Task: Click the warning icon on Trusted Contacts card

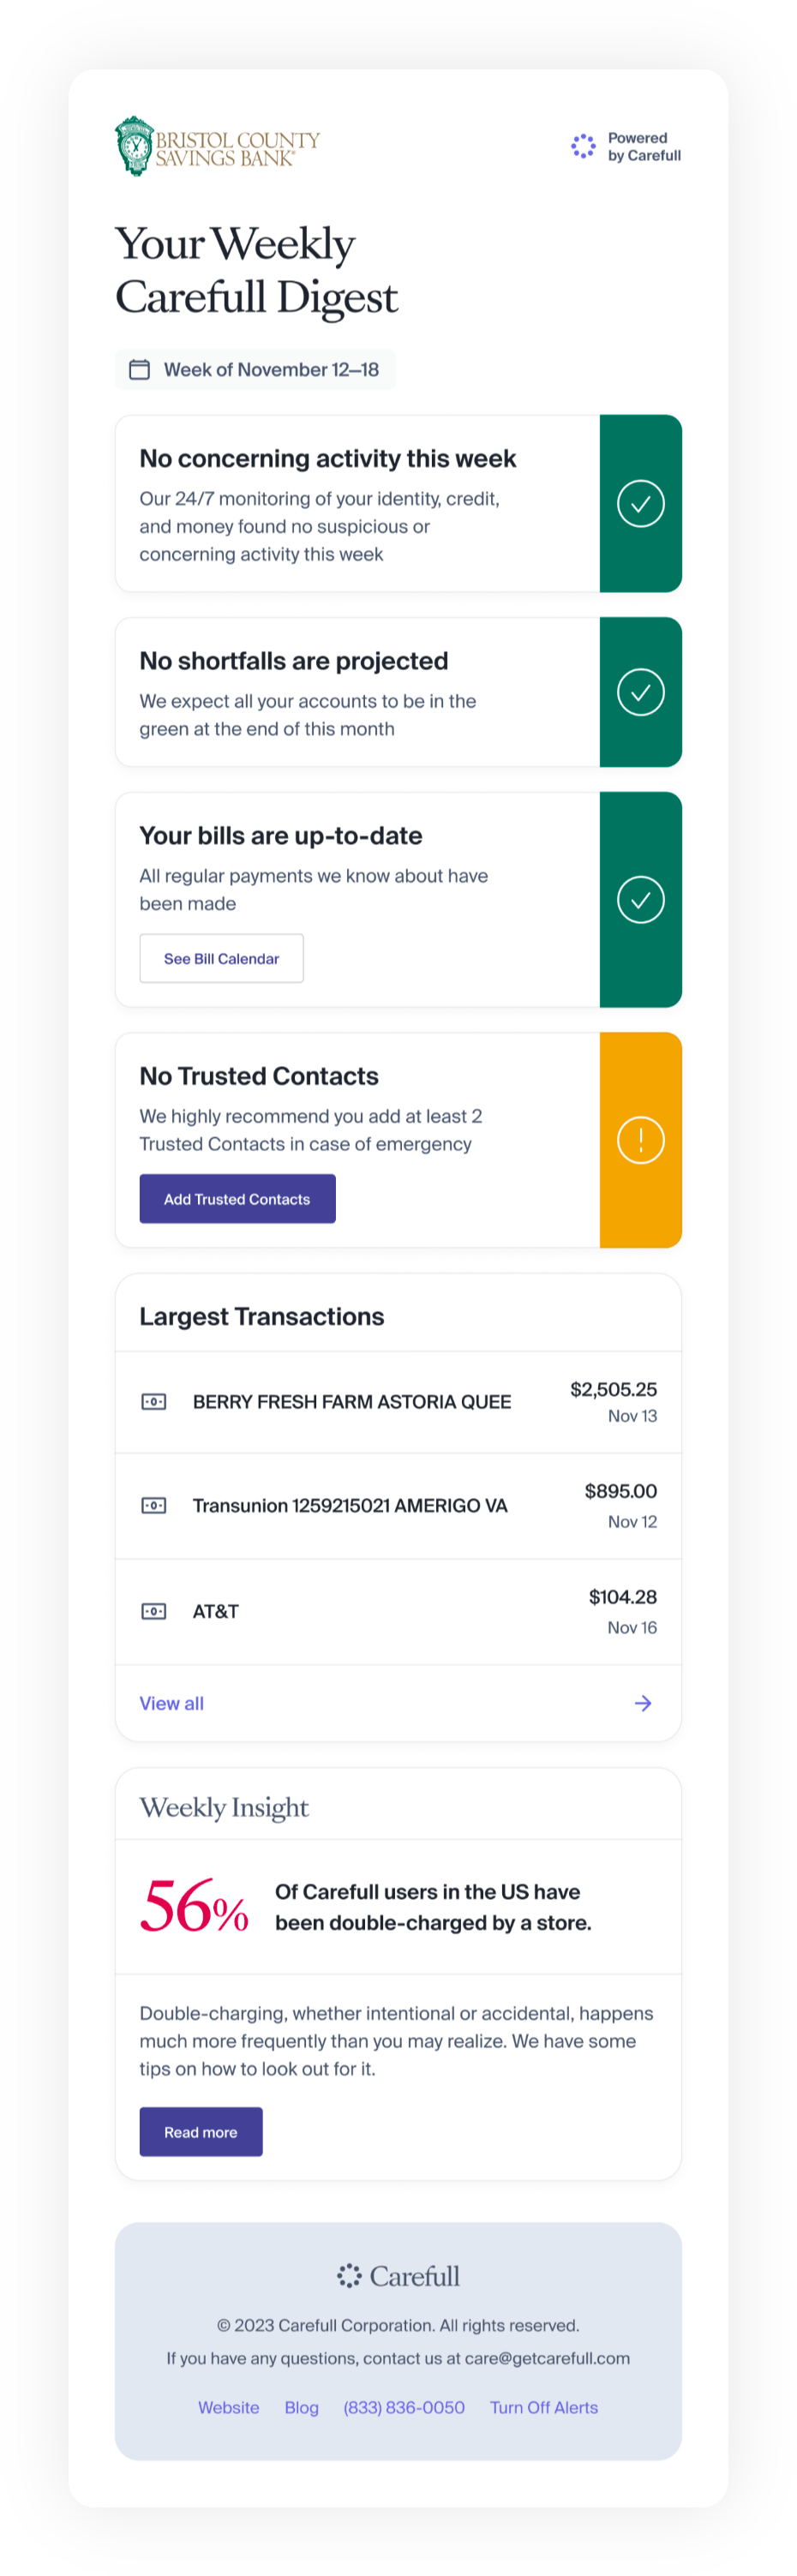Action: pyautogui.click(x=640, y=1139)
